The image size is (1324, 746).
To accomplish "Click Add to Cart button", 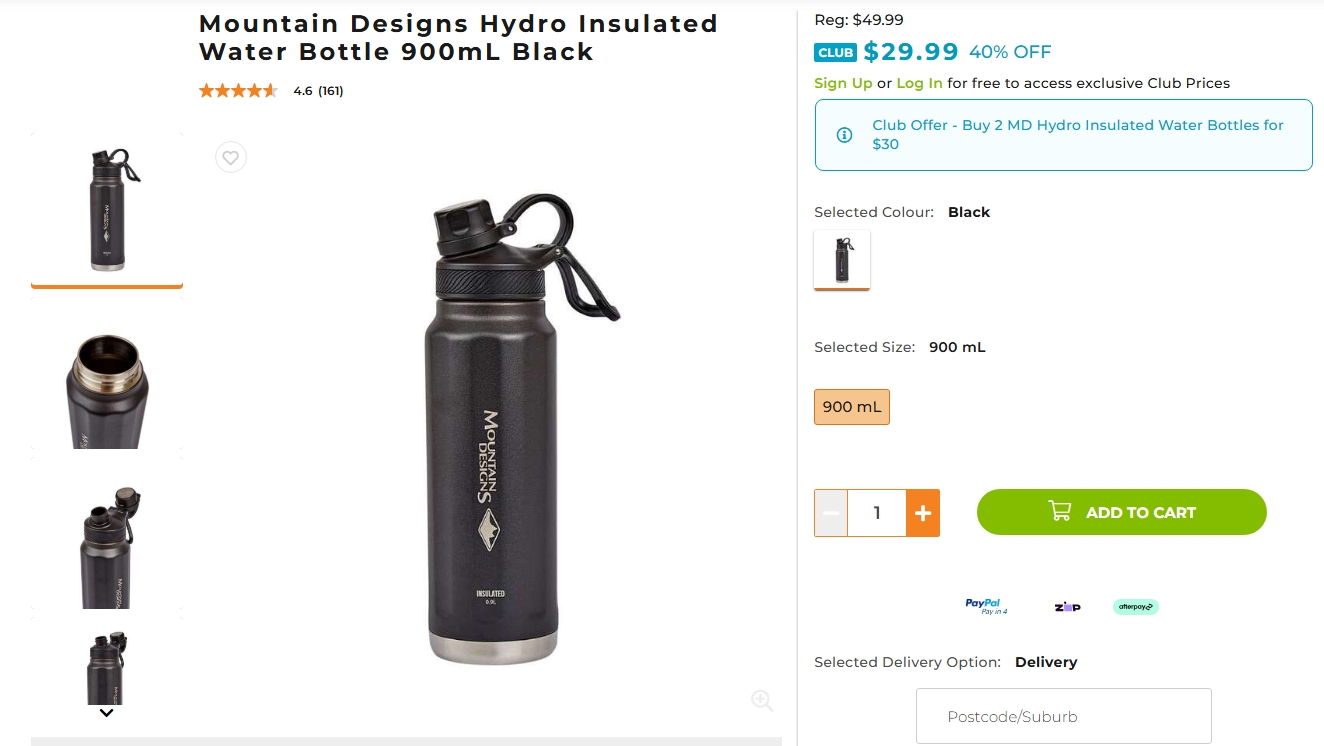I will pyautogui.click(x=1121, y=512).
